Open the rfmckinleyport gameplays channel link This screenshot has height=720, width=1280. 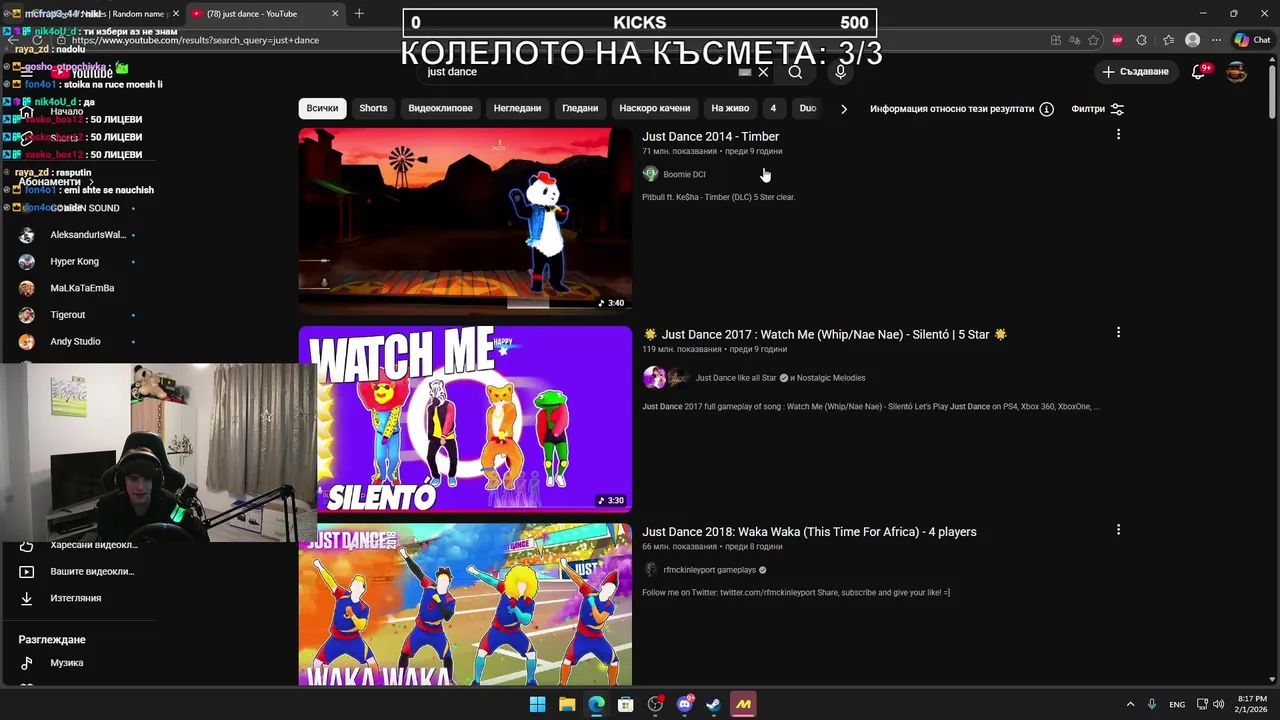[709, 570]
